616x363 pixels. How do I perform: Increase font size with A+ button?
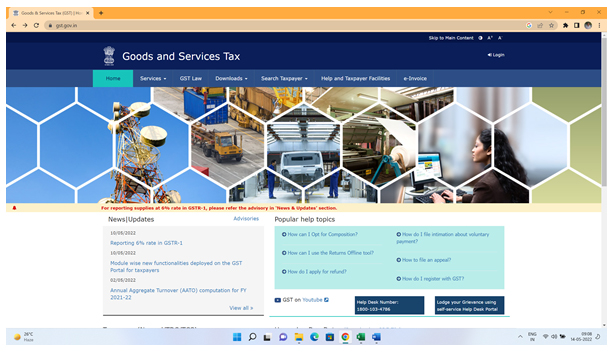490,38
